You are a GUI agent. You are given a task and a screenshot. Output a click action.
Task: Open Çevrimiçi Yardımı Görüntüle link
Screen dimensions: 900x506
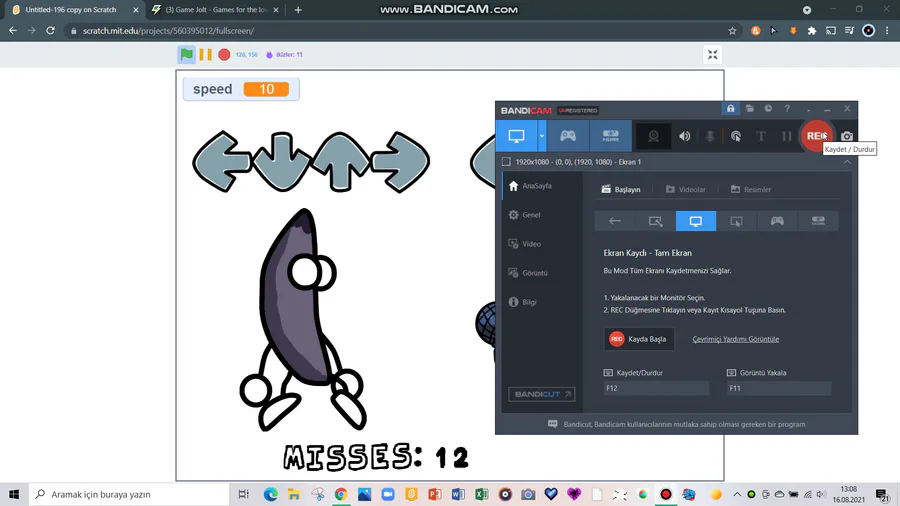(x=735, y=339)
